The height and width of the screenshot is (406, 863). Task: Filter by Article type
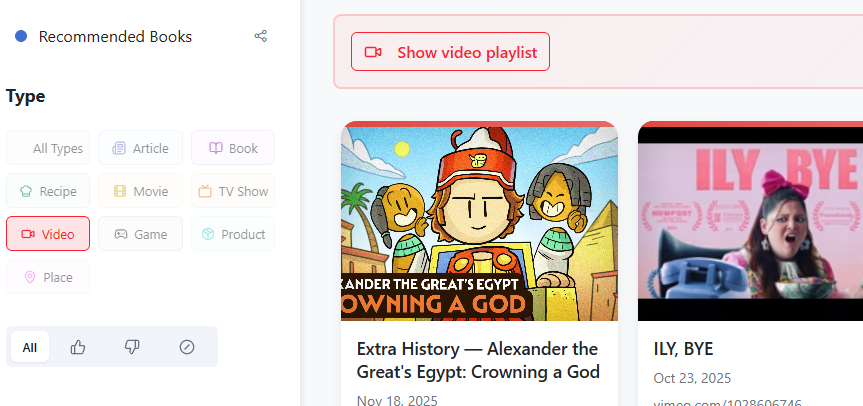pos(140,148)
